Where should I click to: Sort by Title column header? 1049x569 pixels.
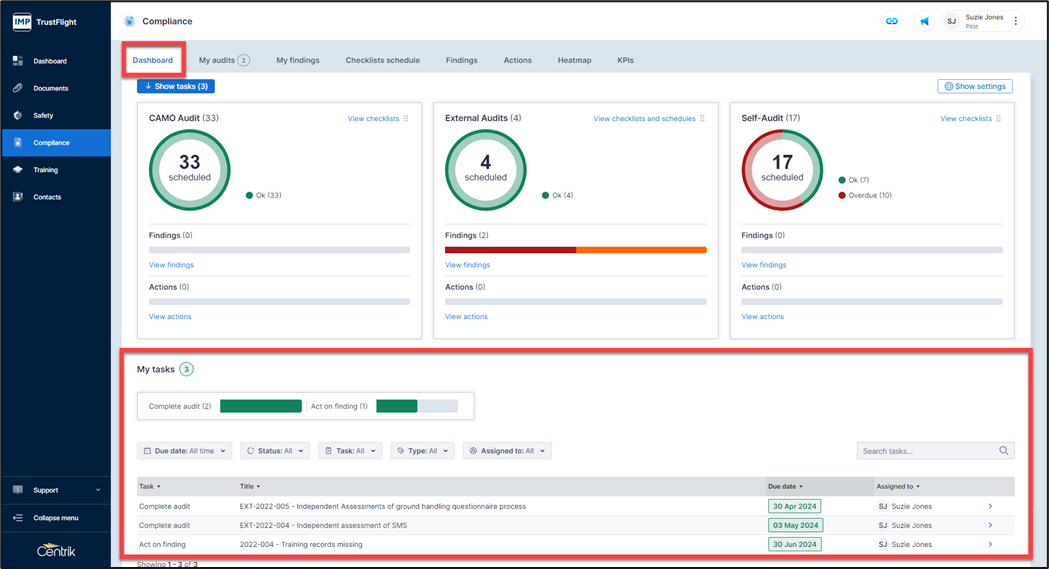click(250, 486)
